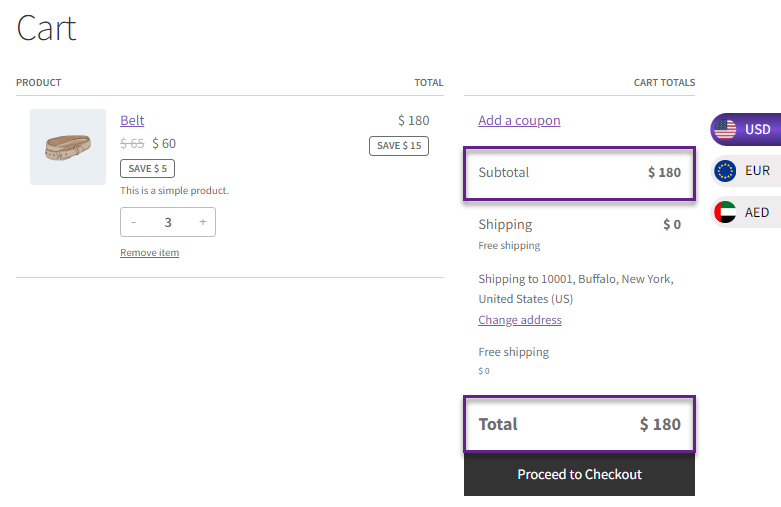Viewport: 781px width, 507px height.
Task: Click the Free shipping option text
Action: 514,352
